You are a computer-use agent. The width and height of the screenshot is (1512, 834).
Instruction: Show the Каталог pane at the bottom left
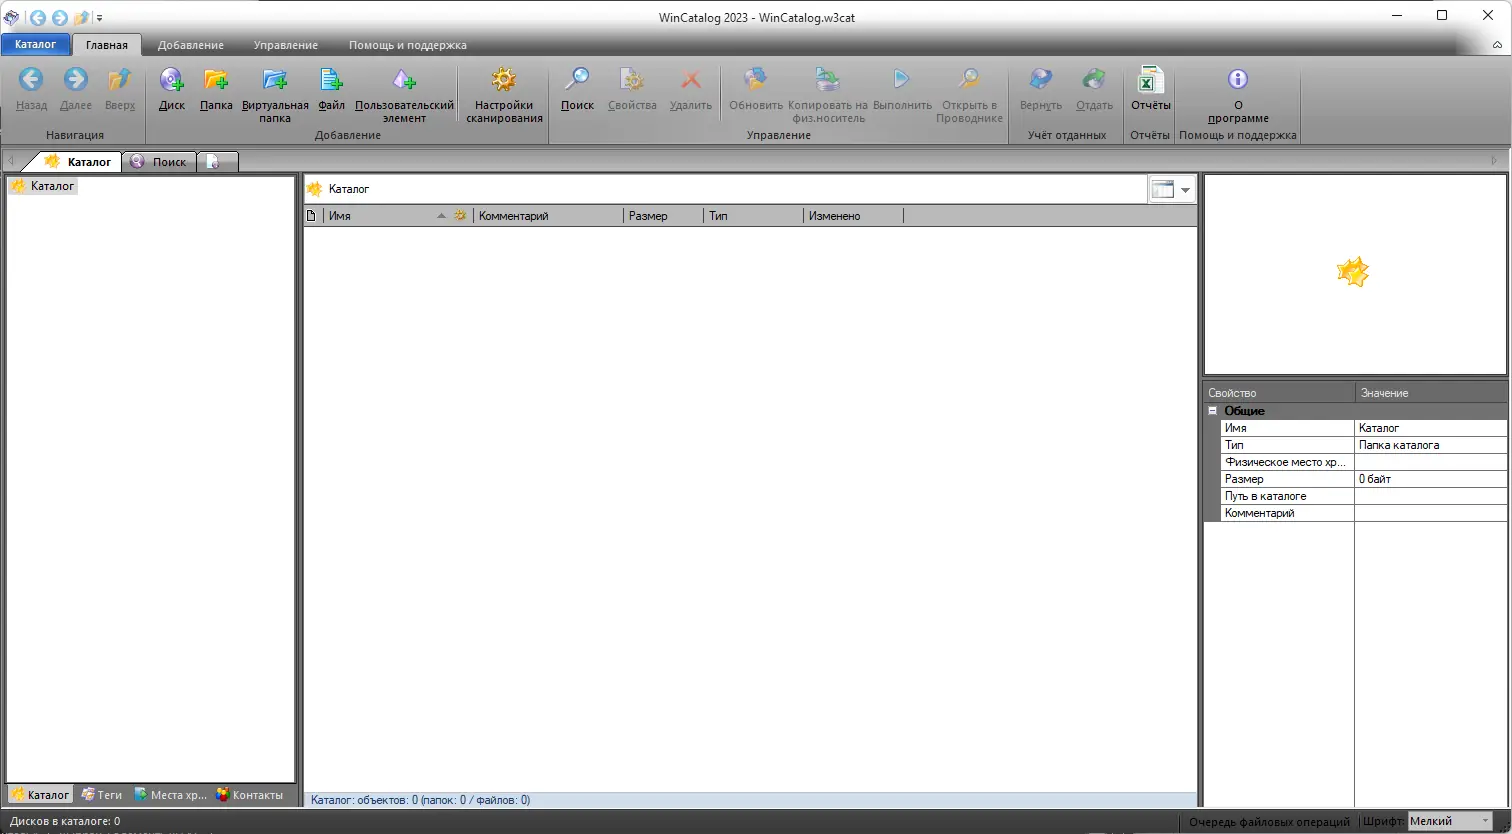point(41,795)
